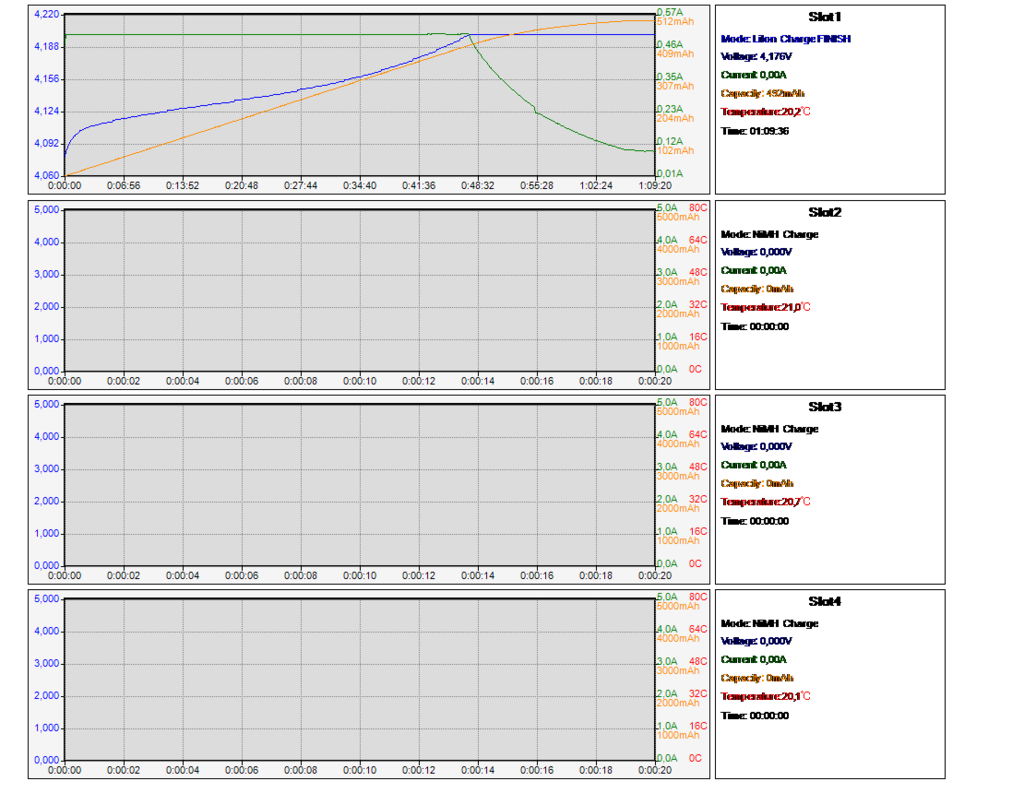Screen dimensions: 1024x793
Task: Select the Voltage 4,178V readout
Action: tap(756, 57)
